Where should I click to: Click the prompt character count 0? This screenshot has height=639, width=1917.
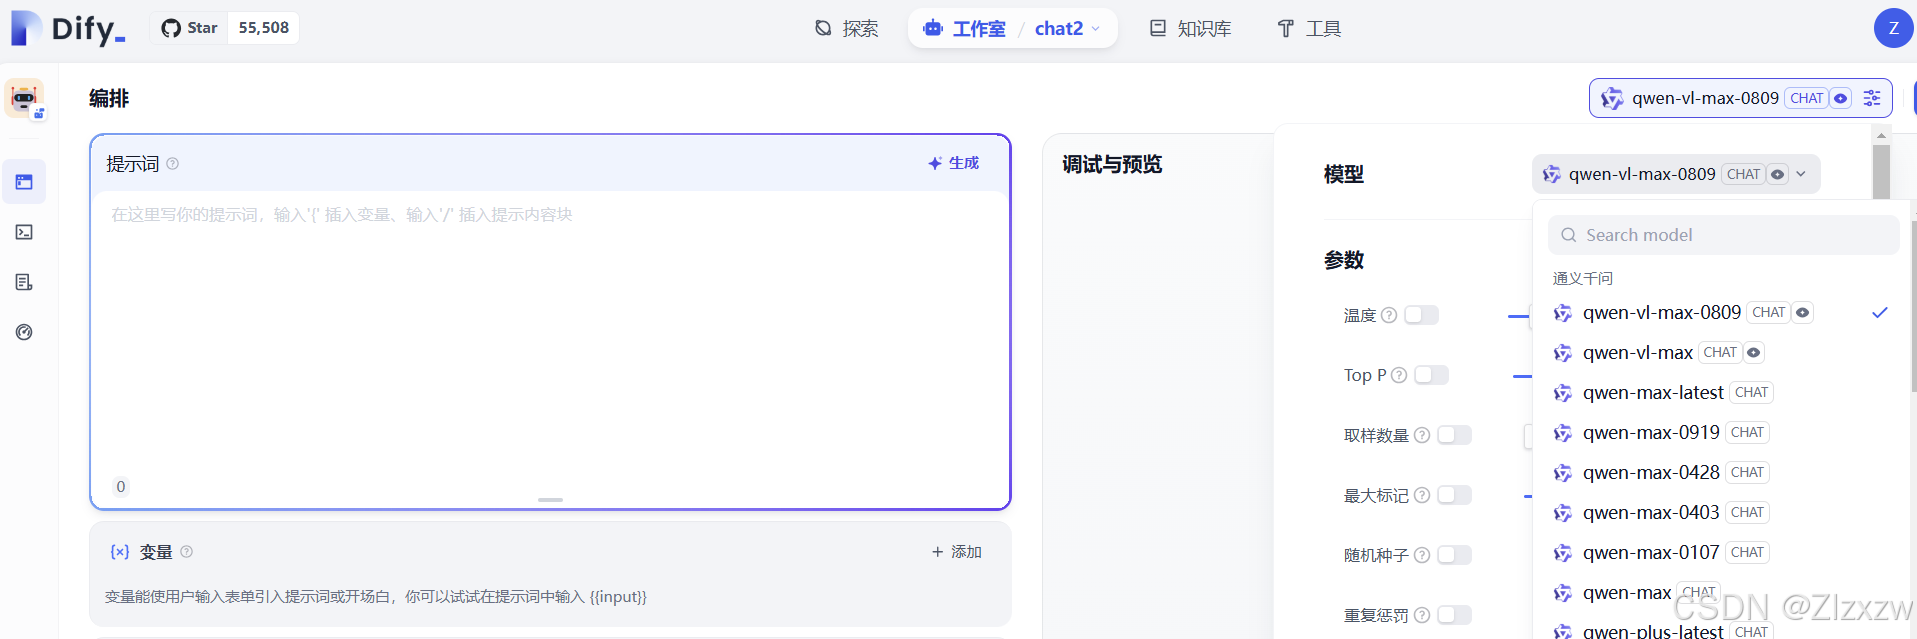click(x=121, y=487)
